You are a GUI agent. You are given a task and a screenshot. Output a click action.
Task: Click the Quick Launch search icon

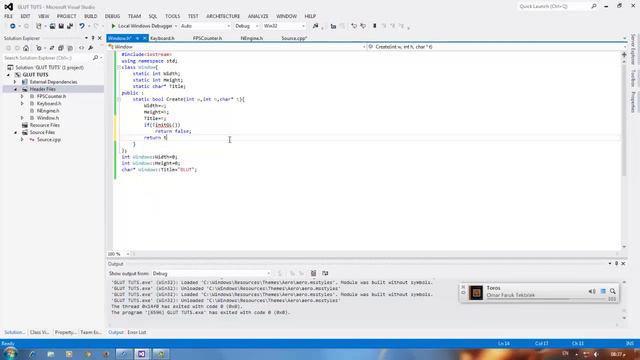[x=594, y=7]
